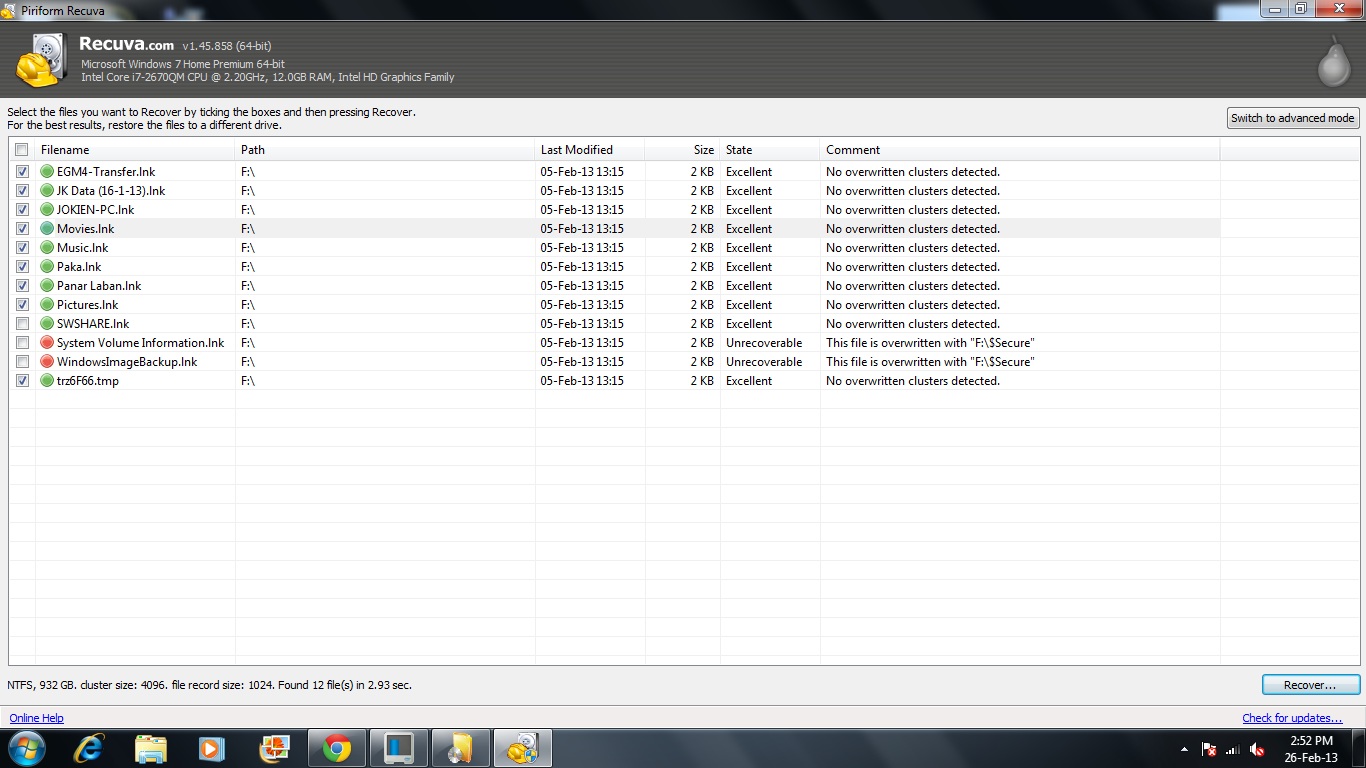Uncheck the EGM4-Transfer.lnk checkbox
Screen dimensions: 1366x768
coord(22,172)
